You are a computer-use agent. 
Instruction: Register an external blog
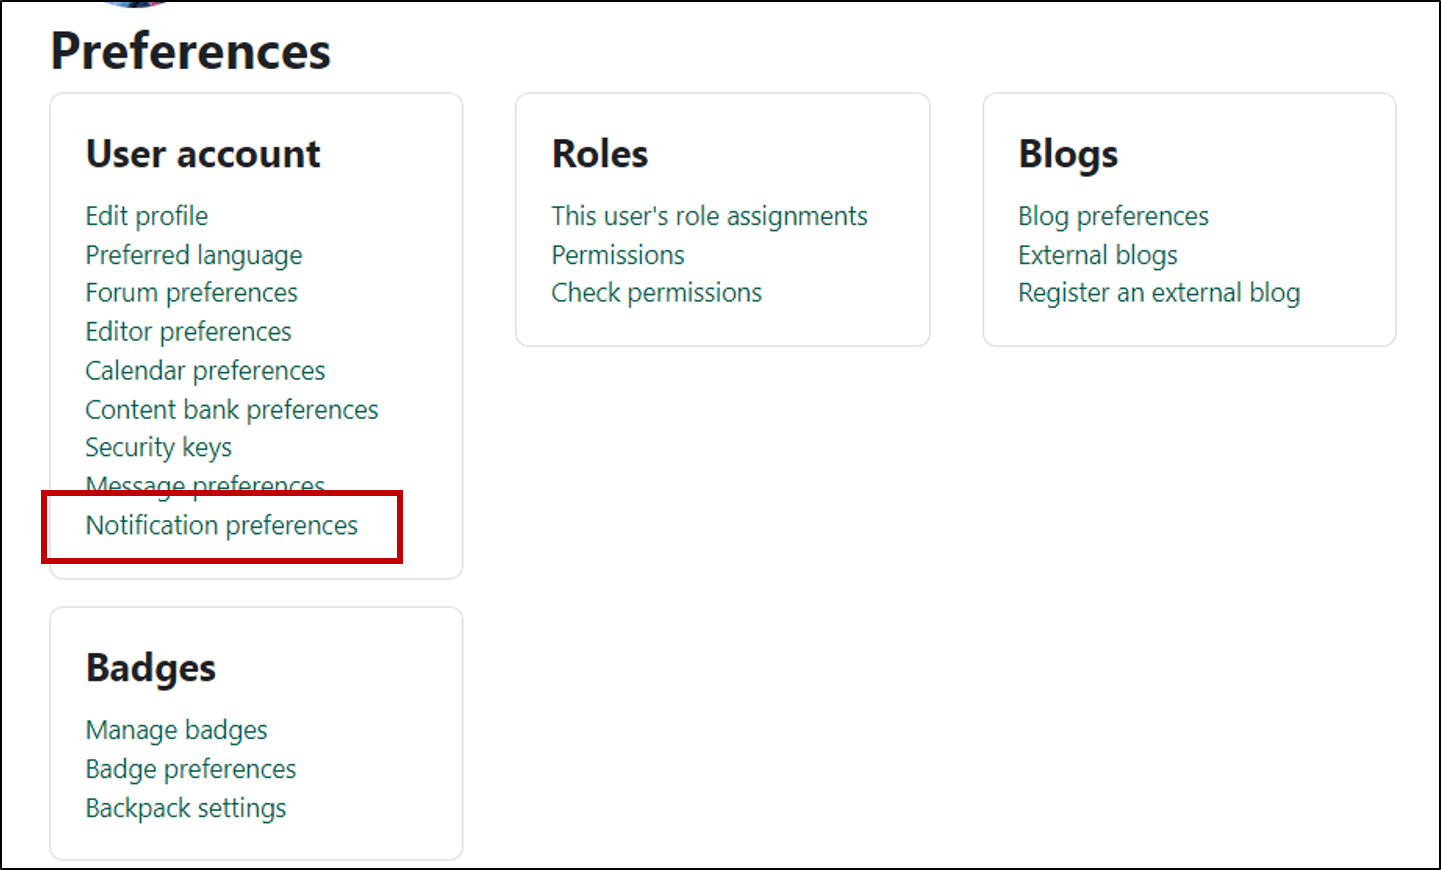(1159, 292)
